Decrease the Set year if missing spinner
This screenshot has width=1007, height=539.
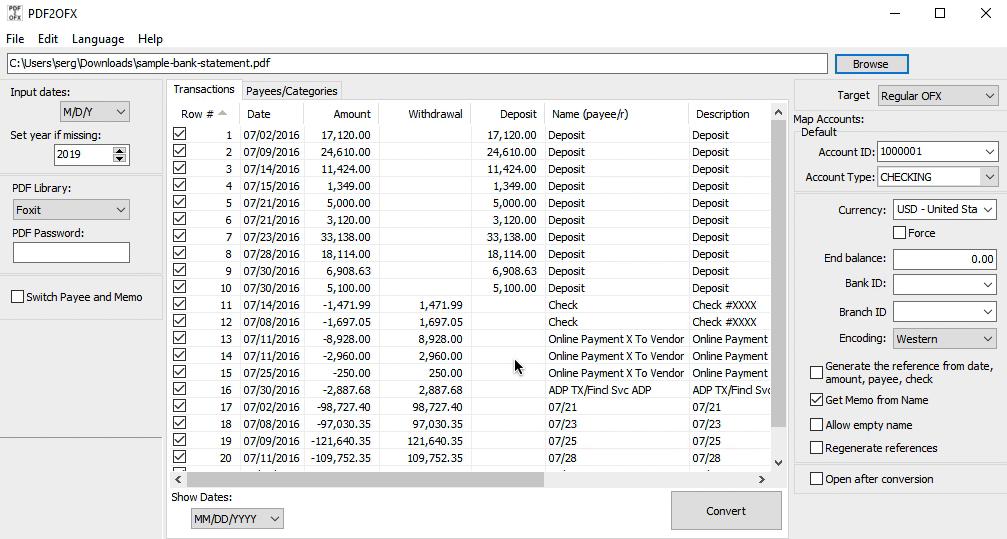coord(119,158)
